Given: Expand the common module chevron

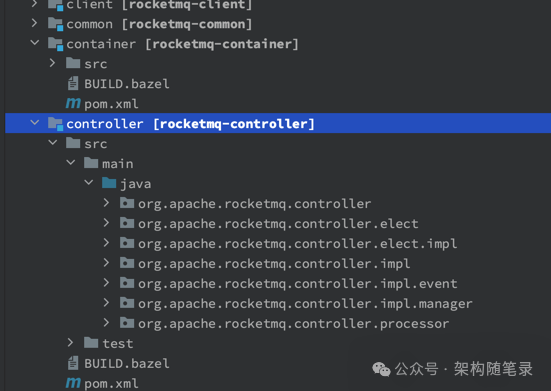Looking at the screenshot, I should pos(34,23).
